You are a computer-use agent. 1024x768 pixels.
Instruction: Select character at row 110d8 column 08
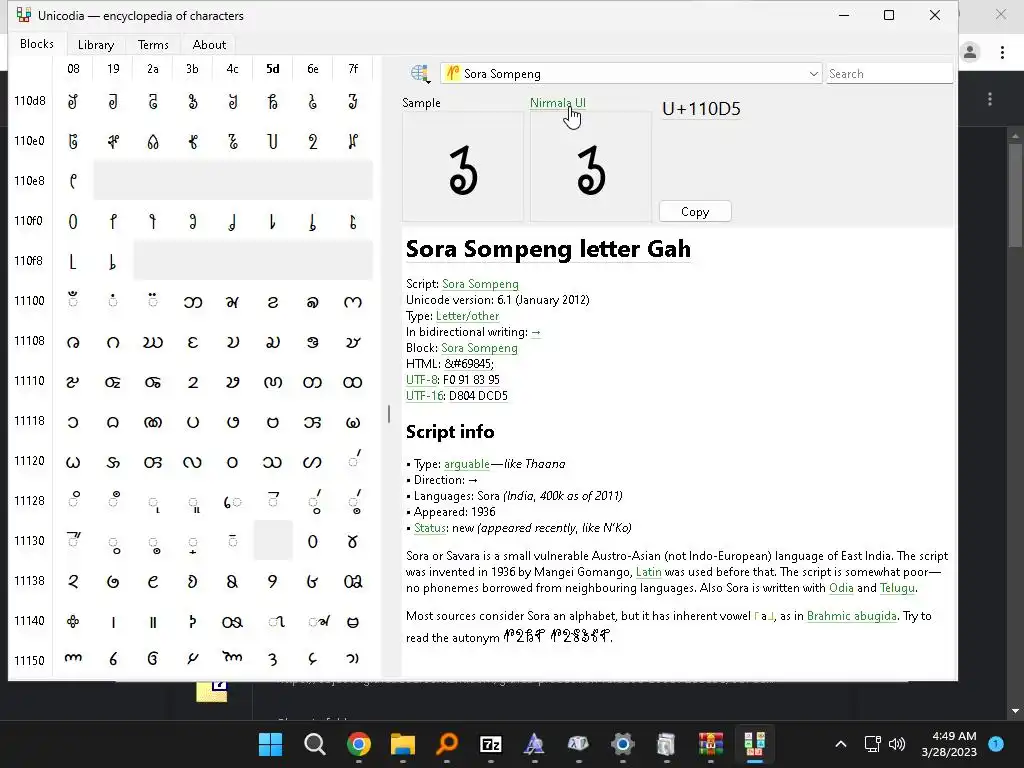[73, 101]
